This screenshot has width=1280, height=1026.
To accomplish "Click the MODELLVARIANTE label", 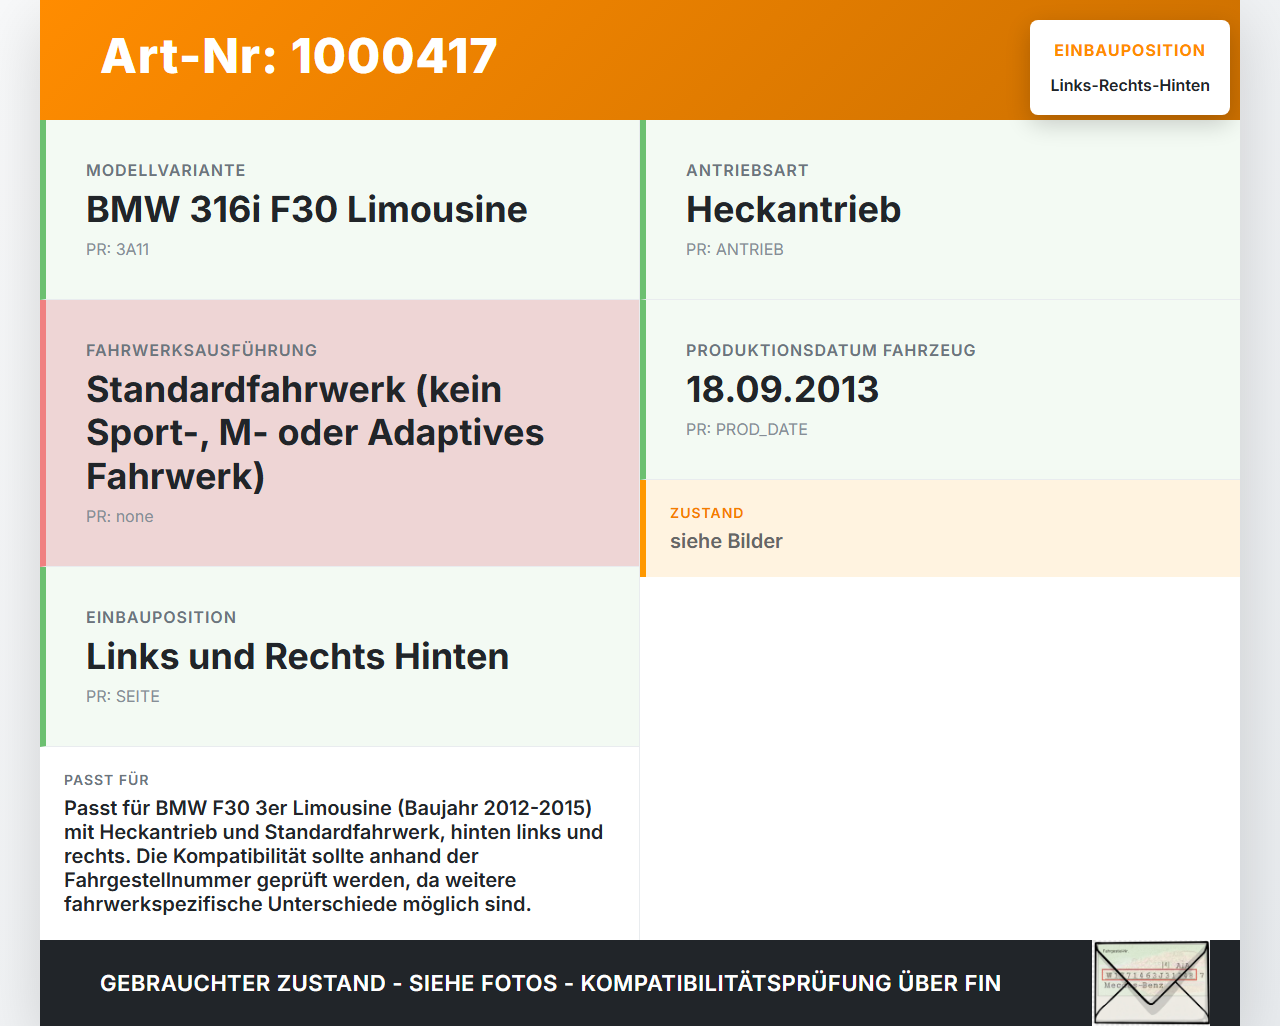I will [166, 171].
